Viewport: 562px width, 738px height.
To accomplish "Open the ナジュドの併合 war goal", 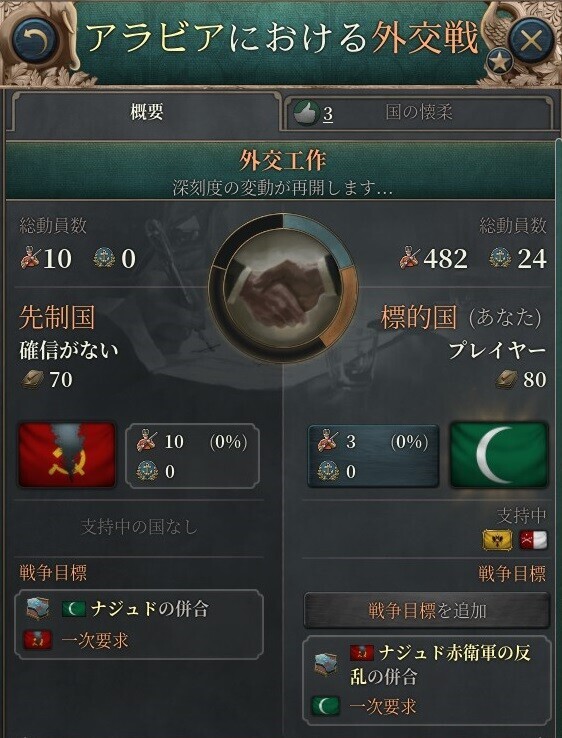I will coord(139,624).
